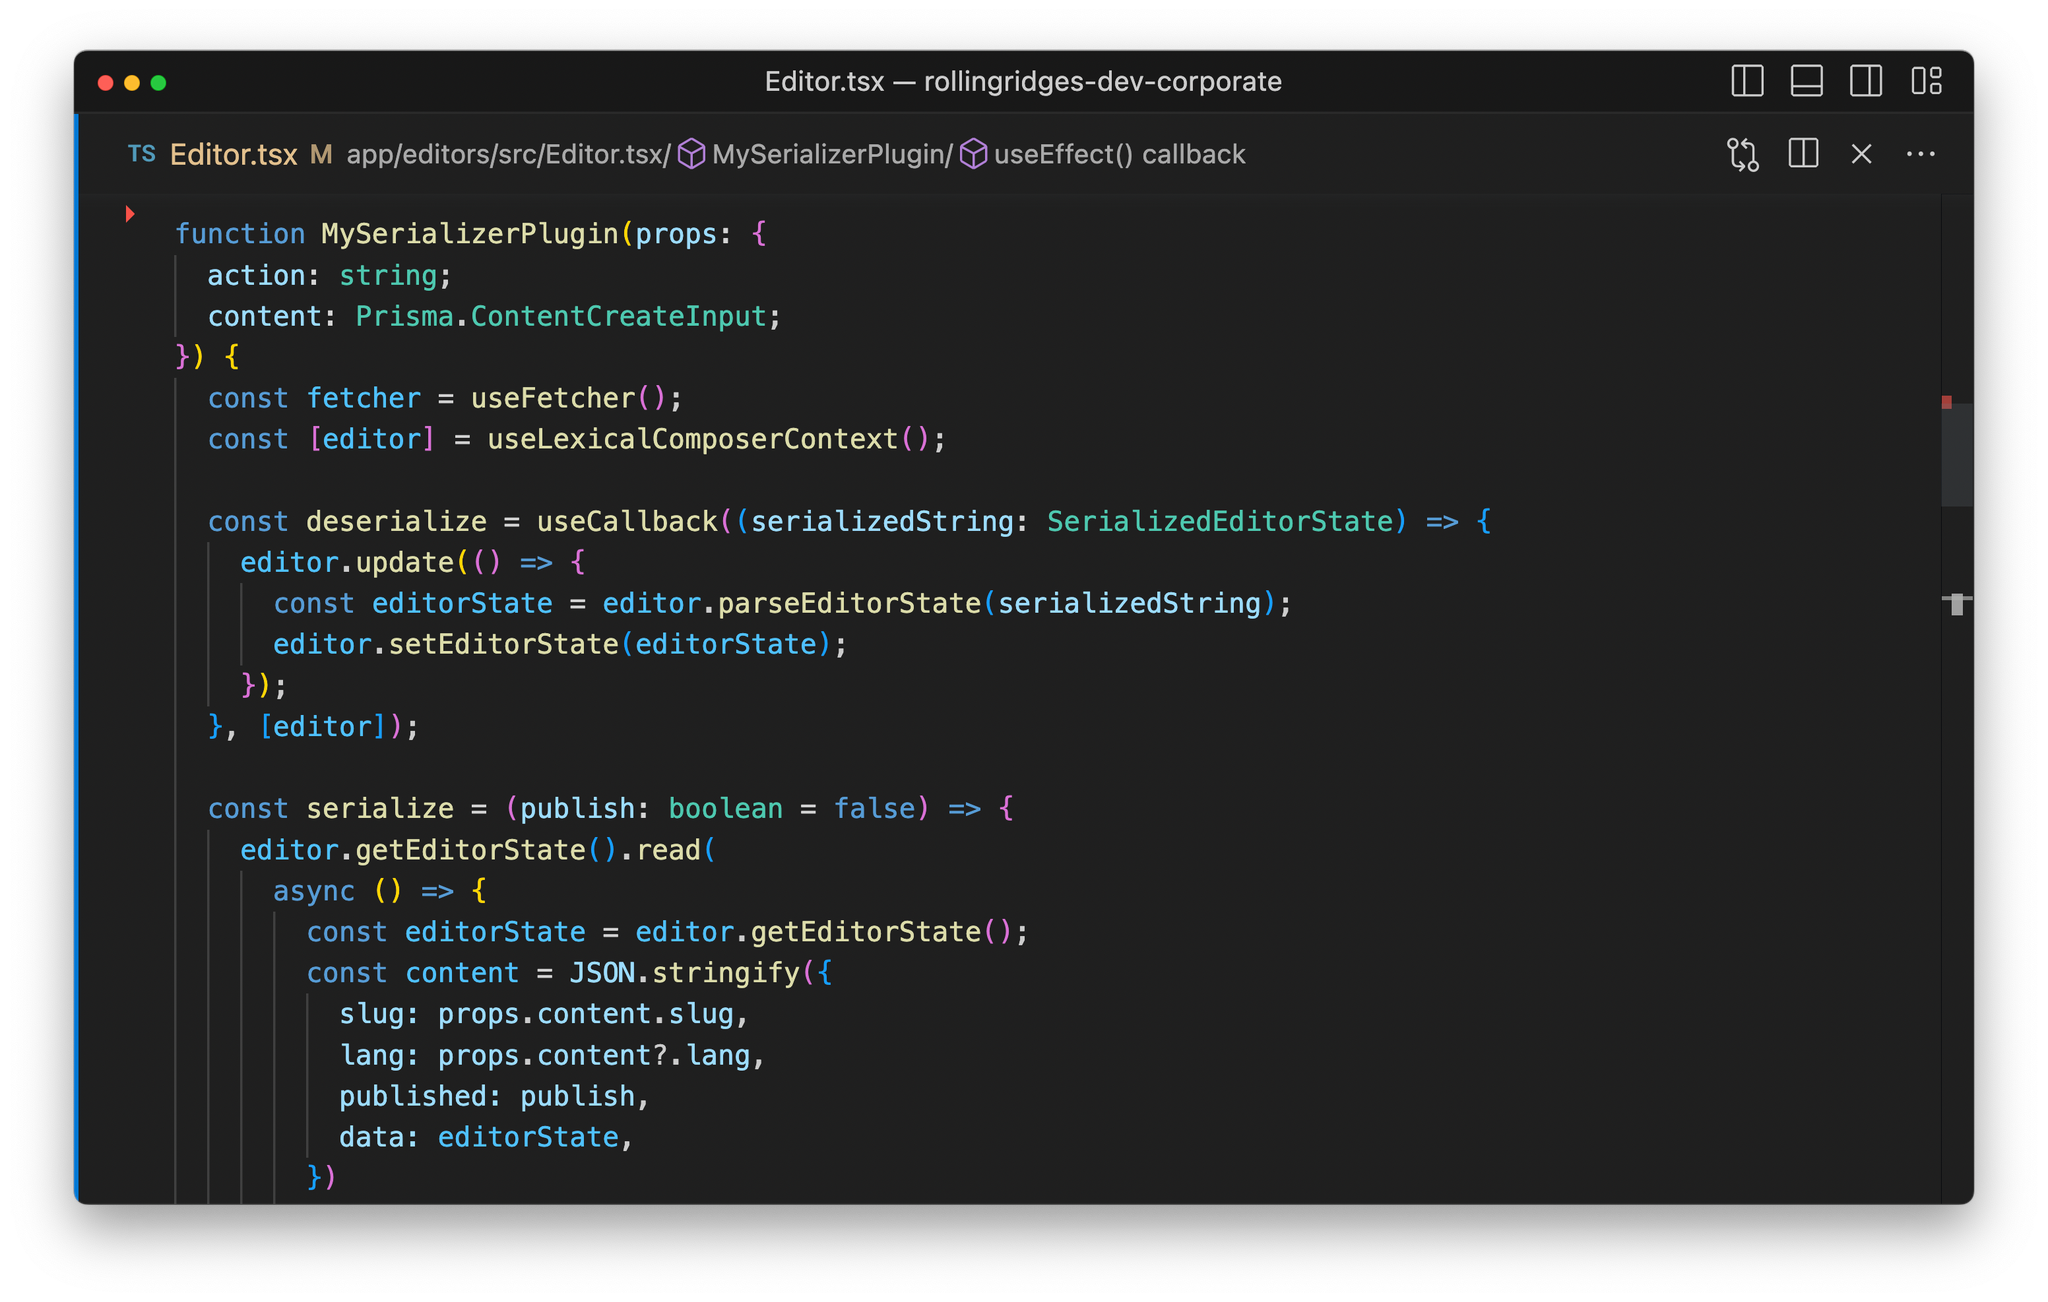Expand the MySerializerPlugin breadcrumb
Image resolution: width=2048 pixels, height=1302 pixels.
pyautogui.click(x=830, y=154)
